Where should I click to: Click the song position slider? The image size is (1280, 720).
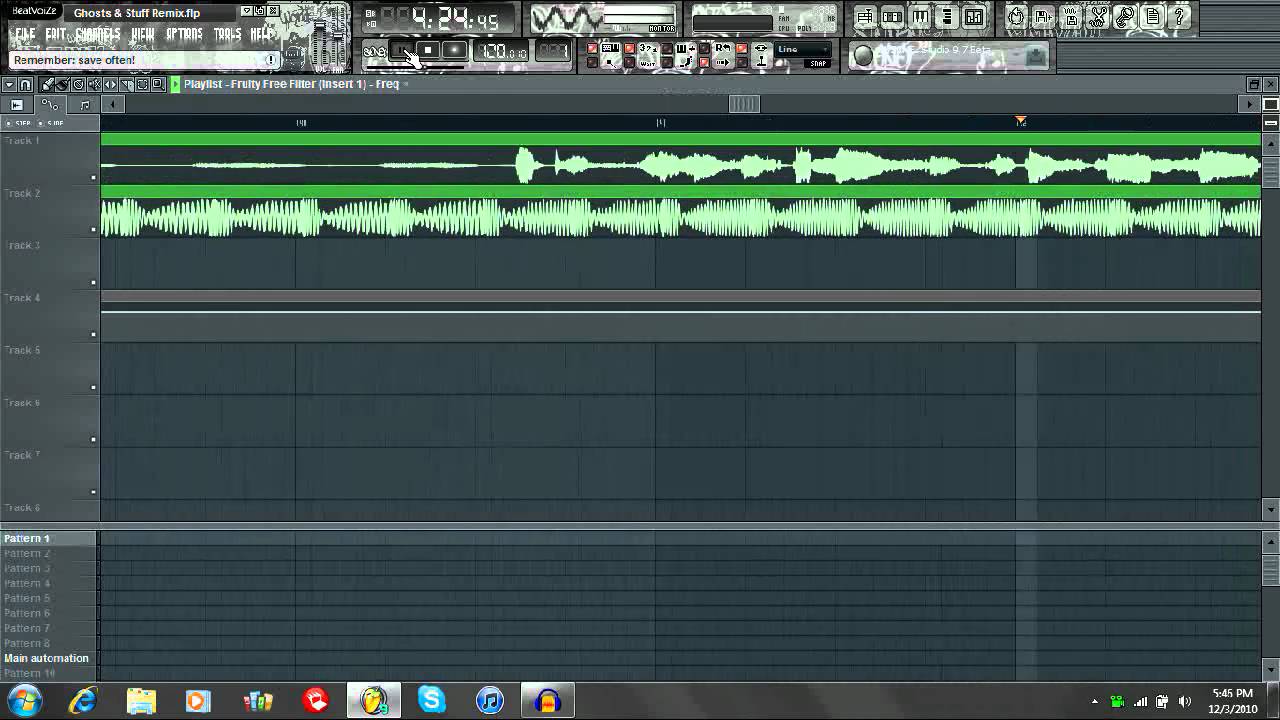(x=415, y=67)
